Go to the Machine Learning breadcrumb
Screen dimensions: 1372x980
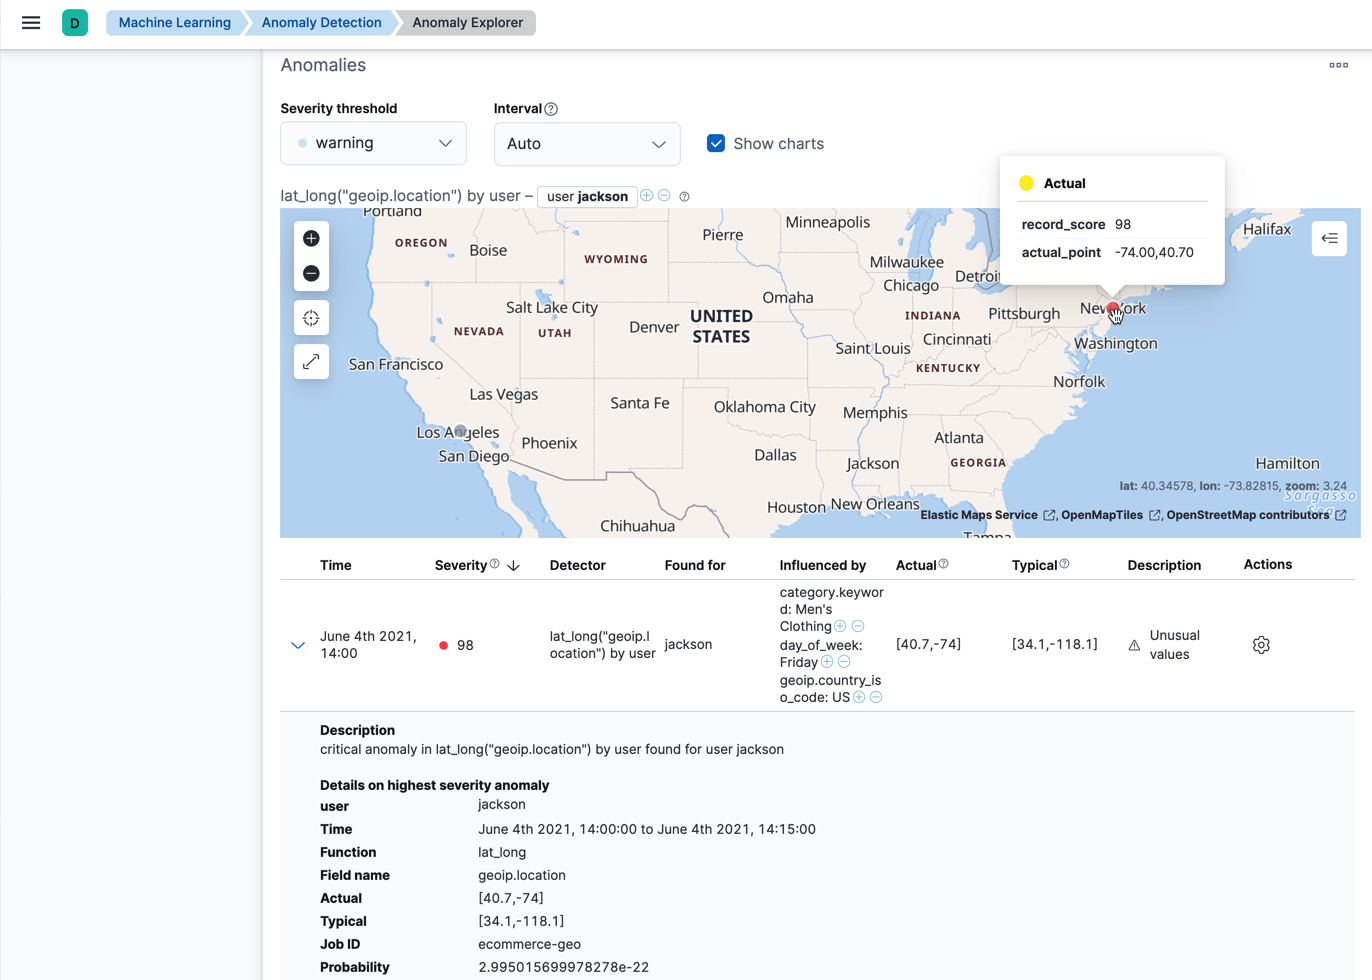(x=175, y=22)
